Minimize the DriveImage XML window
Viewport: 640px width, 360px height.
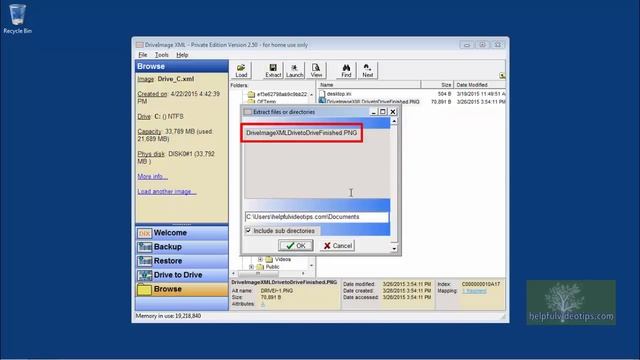click(467, 44)
